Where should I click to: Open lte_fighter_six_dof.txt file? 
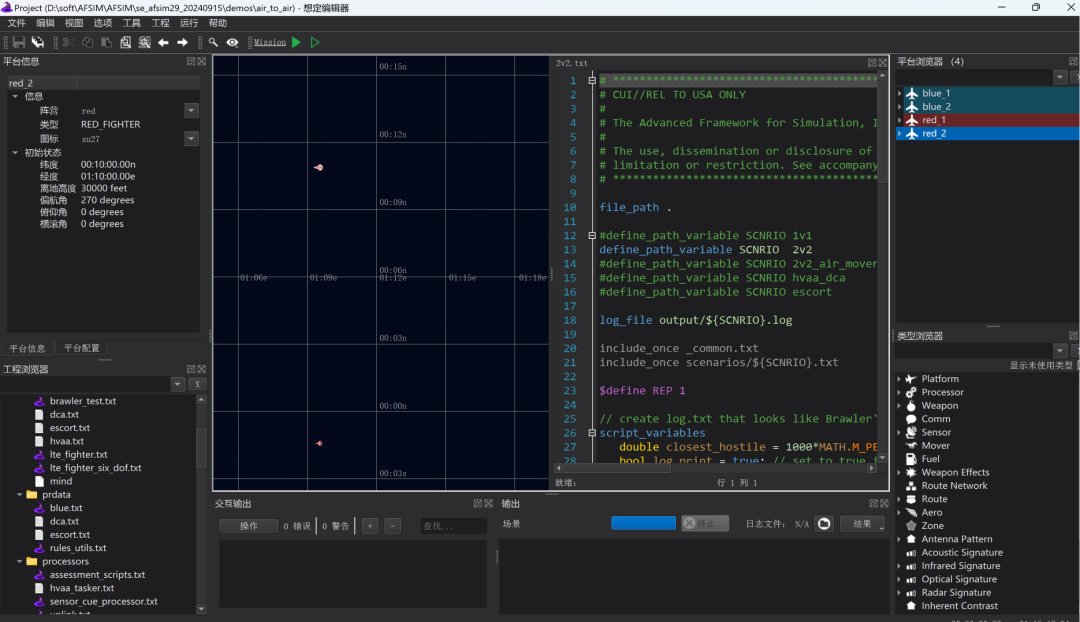pos(95,468)
